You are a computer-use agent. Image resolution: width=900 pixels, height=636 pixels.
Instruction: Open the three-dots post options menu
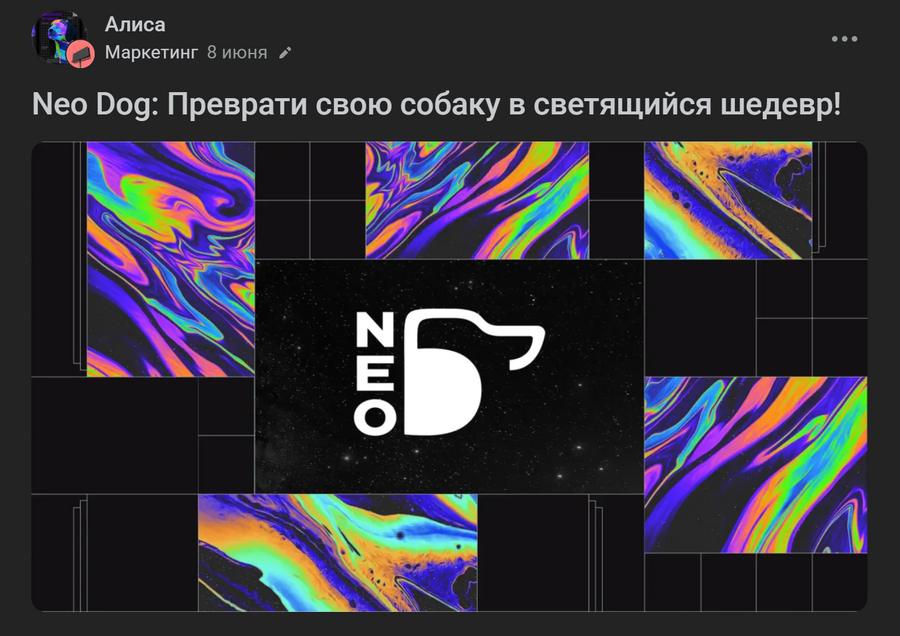coord(844,39)
